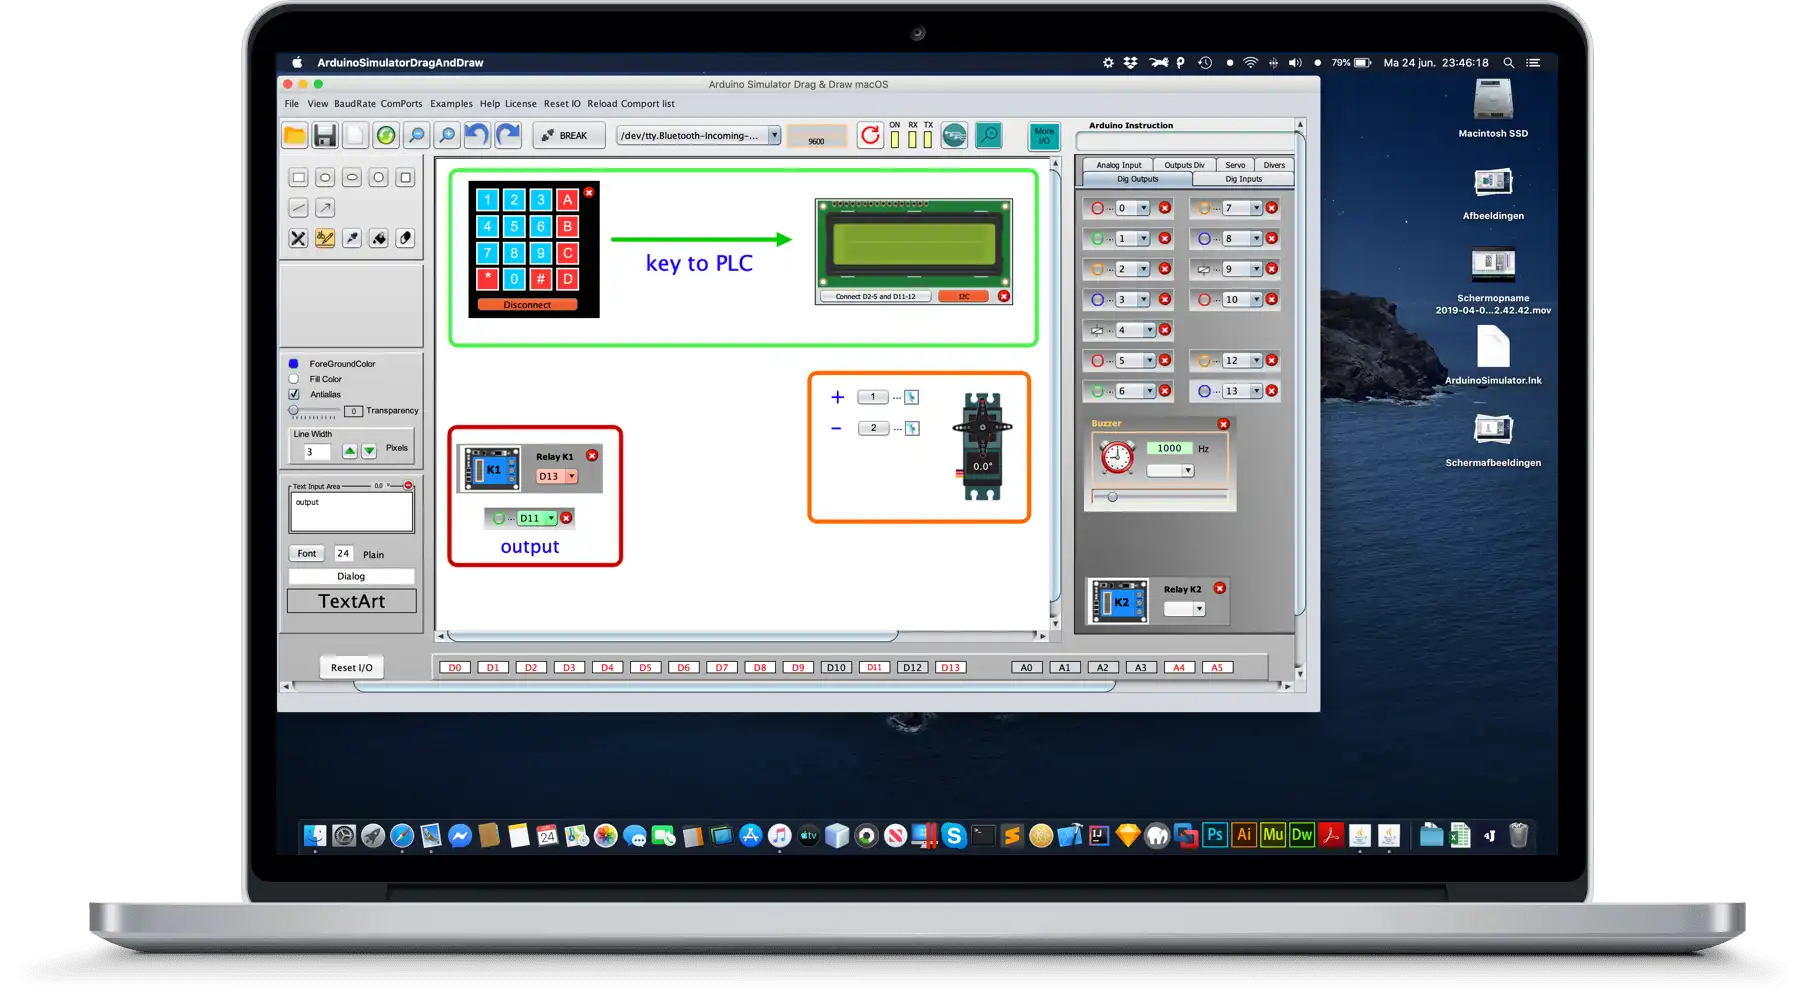The width and height of the screenshot is (1807, 993).
Task: Select the eyedropper color picker tool
Action: click(x=352, y=238)
